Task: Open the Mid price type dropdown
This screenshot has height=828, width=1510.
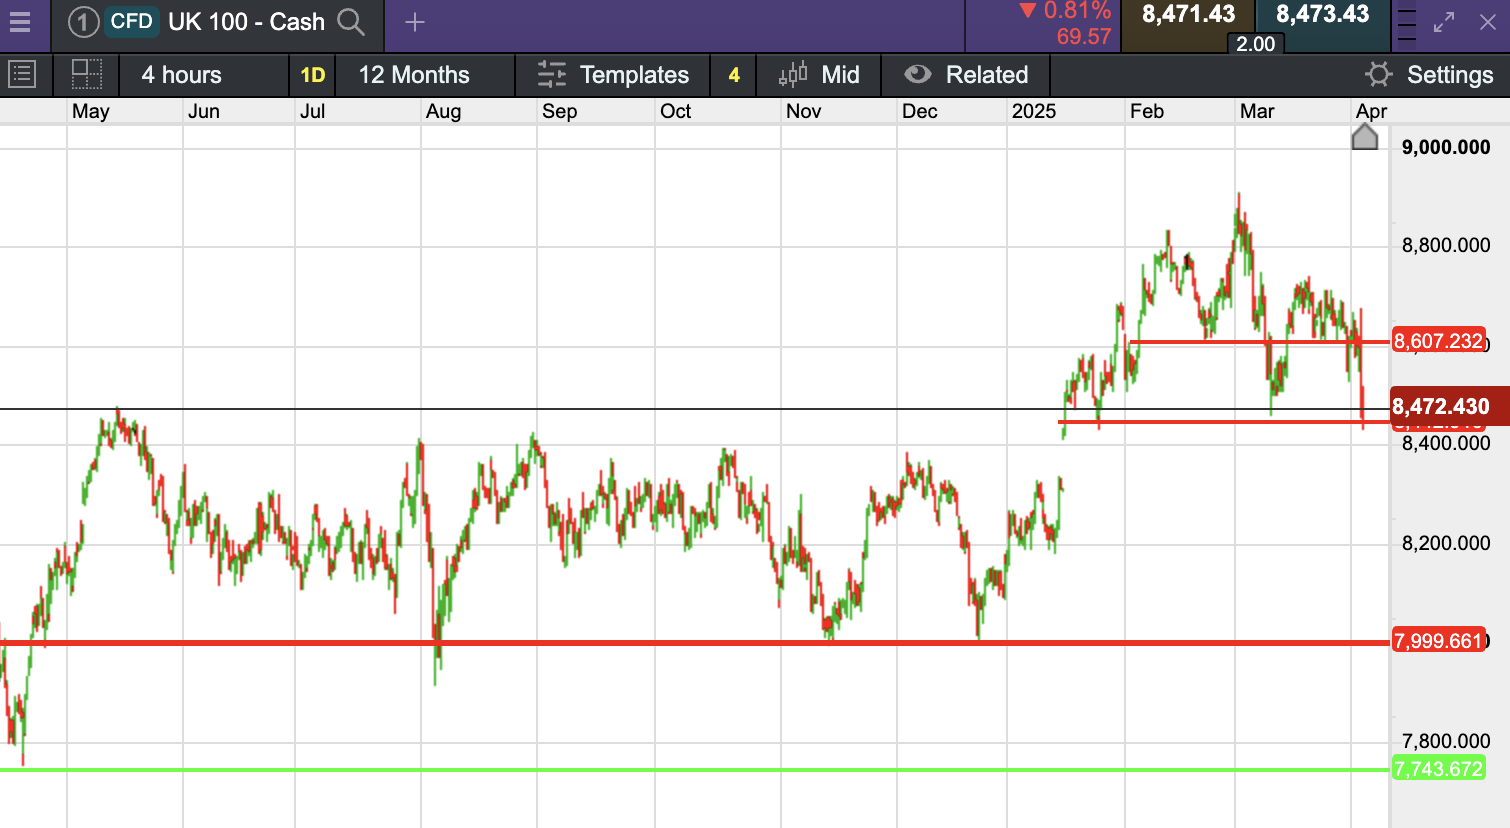Action: (820, 75)
